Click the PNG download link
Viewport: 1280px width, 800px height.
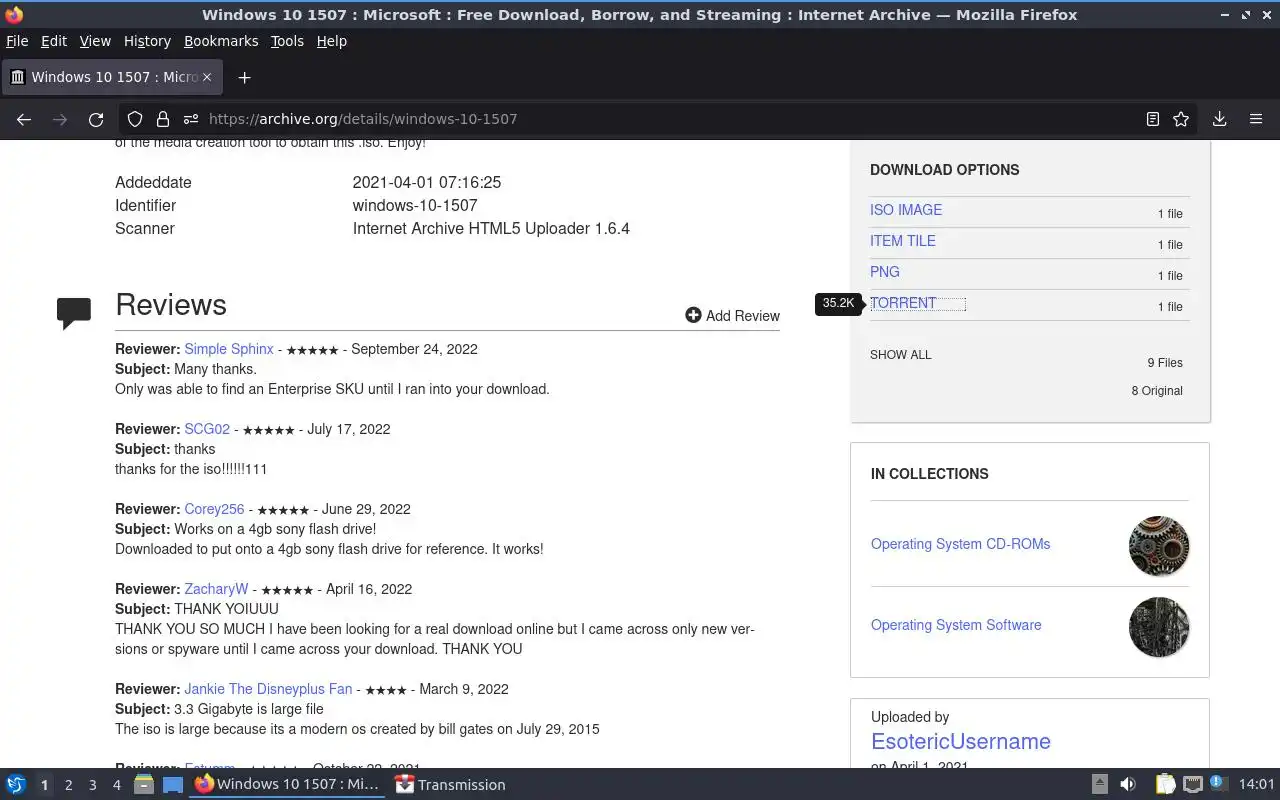885,272
